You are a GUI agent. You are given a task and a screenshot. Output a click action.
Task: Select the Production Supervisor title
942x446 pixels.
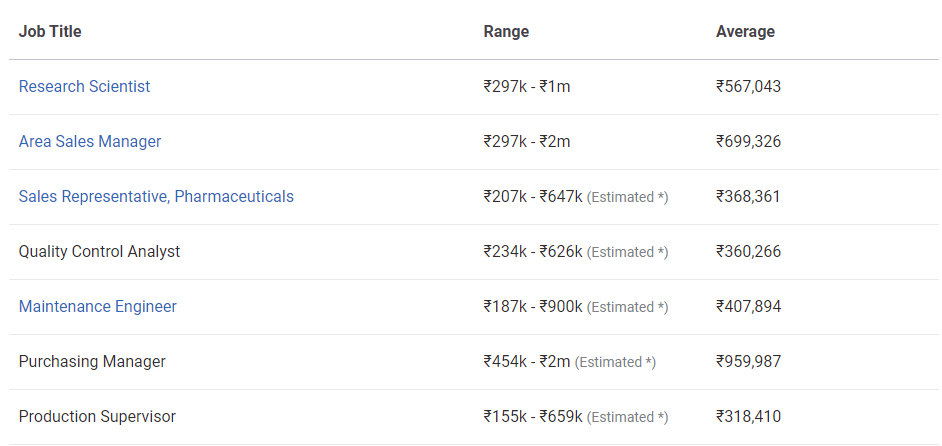point(97,417)
